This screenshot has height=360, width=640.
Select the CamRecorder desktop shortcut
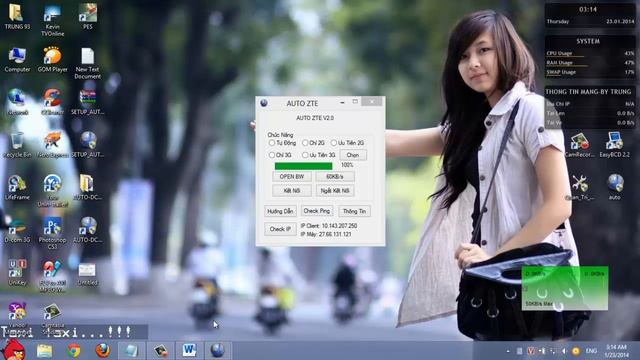pos(579,144)
